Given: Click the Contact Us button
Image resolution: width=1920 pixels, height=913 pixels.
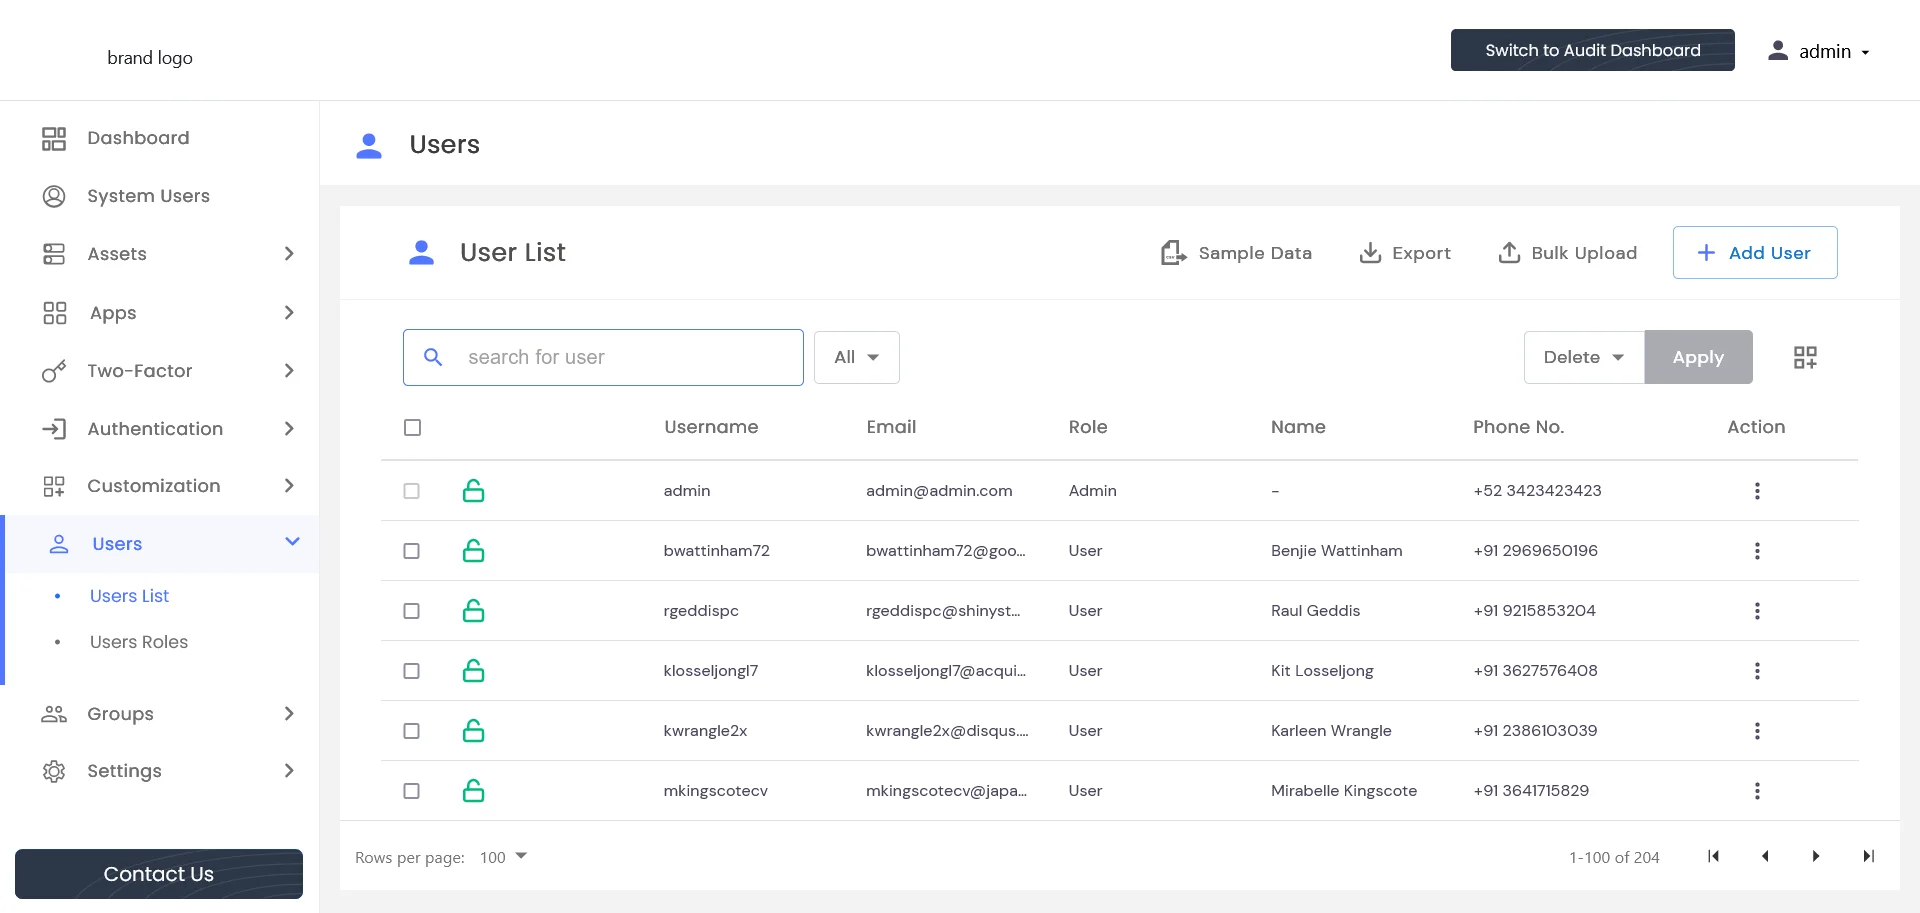Looking at the screenshot, I should tap(158, 874).
